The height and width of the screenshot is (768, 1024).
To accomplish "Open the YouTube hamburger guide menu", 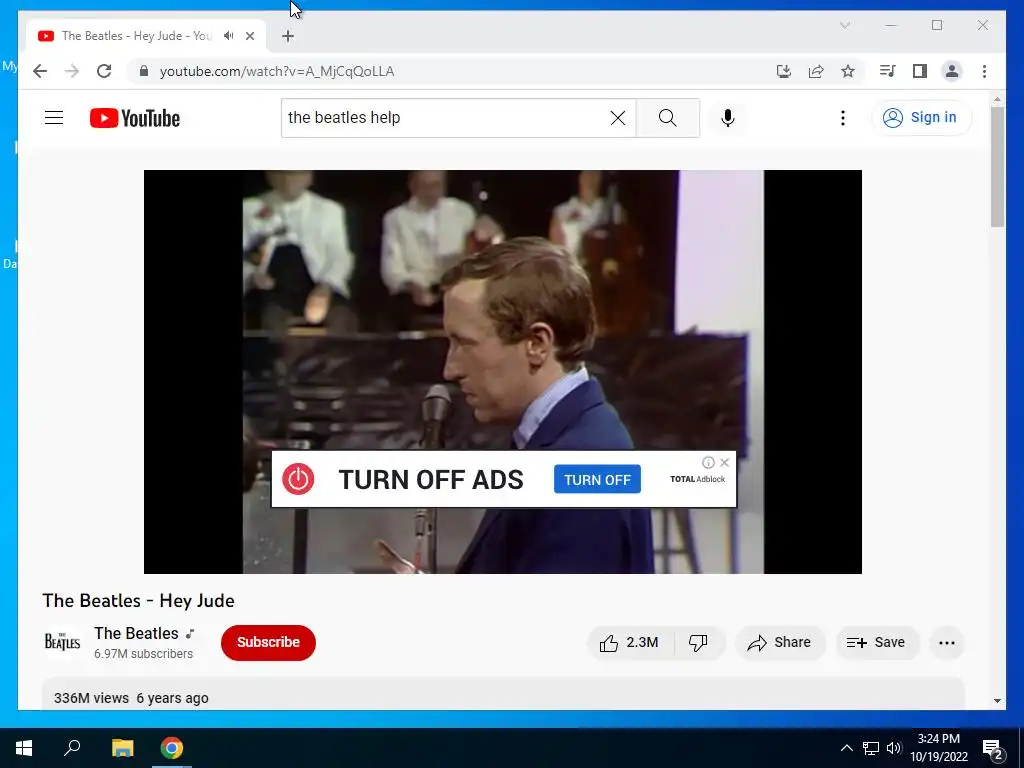I will pyautogui.click(x=54, y=118).
